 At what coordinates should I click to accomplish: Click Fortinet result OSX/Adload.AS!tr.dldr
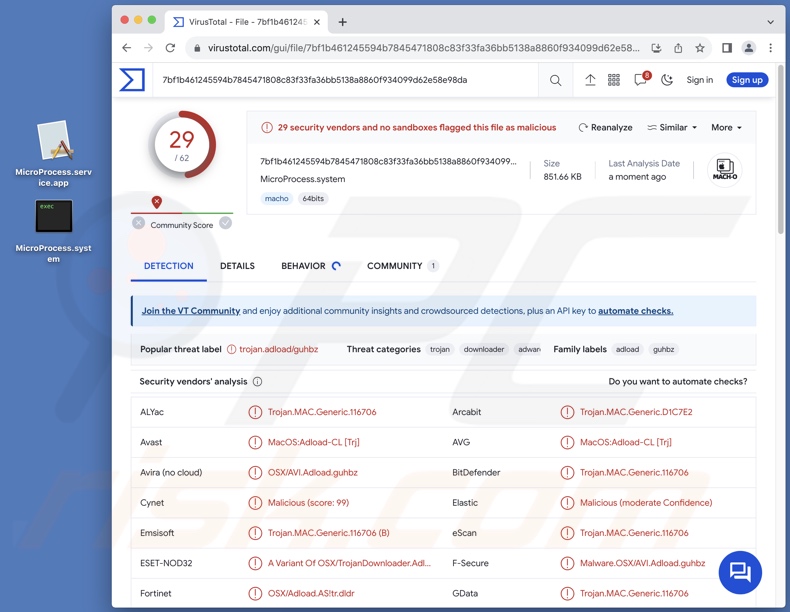311,593
